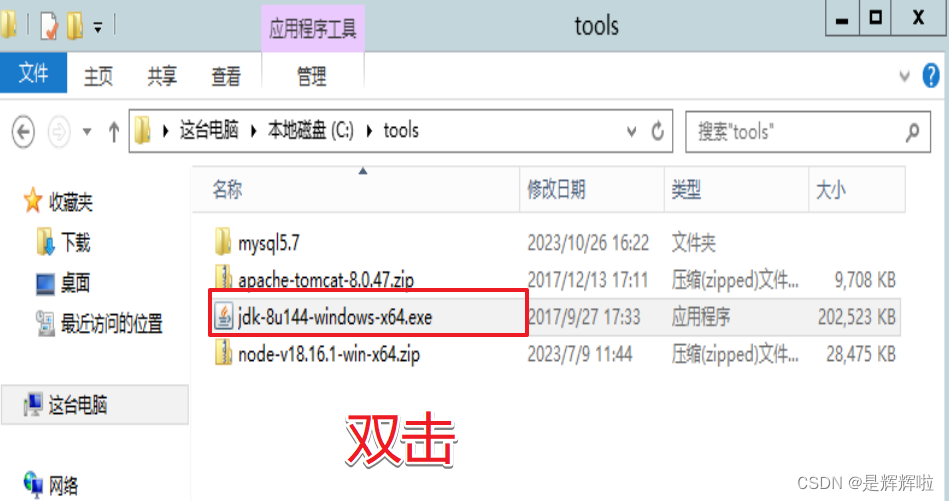Image resolution: width=949 pixels, height=501 pixels.
Task: Open the help question mark icon
Action: tap(931, 76)
